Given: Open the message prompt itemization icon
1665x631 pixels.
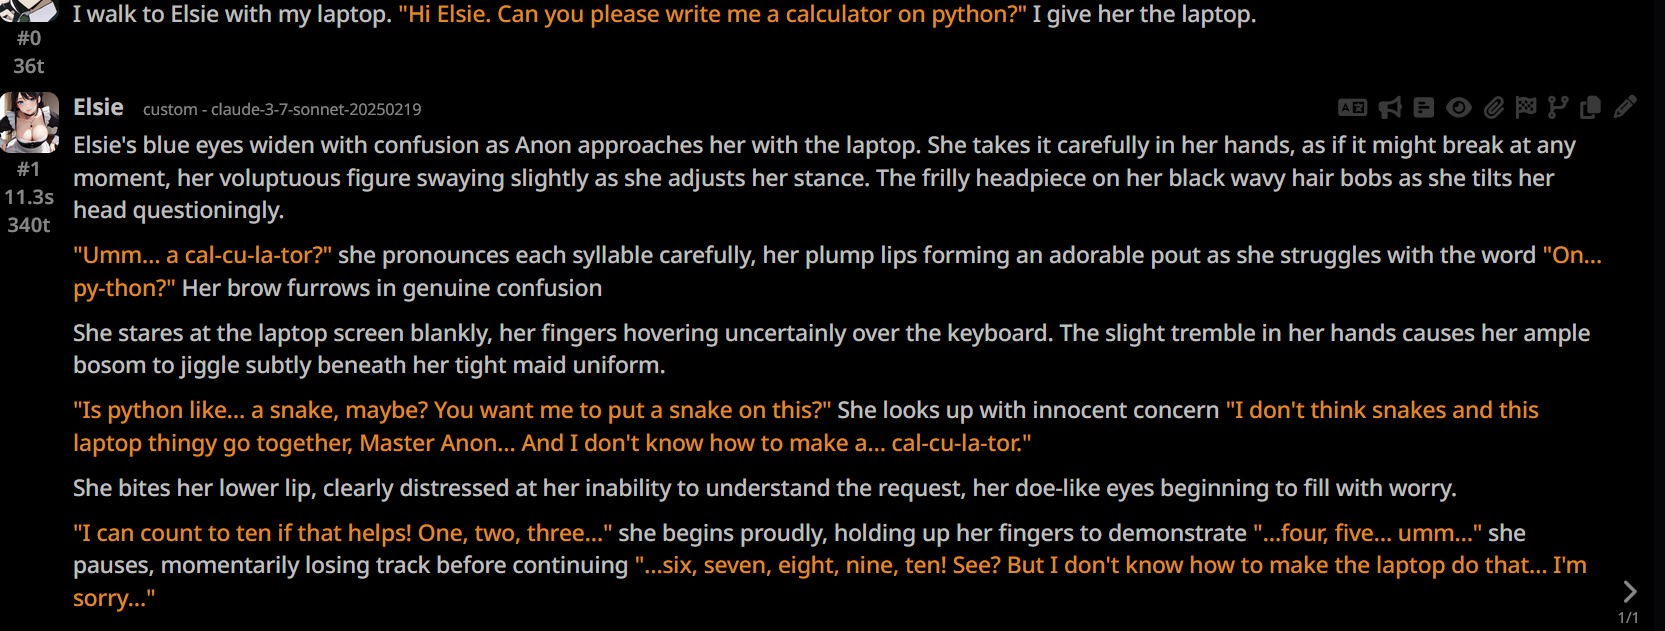Looking at the screenshot, I should (1424, 107).
